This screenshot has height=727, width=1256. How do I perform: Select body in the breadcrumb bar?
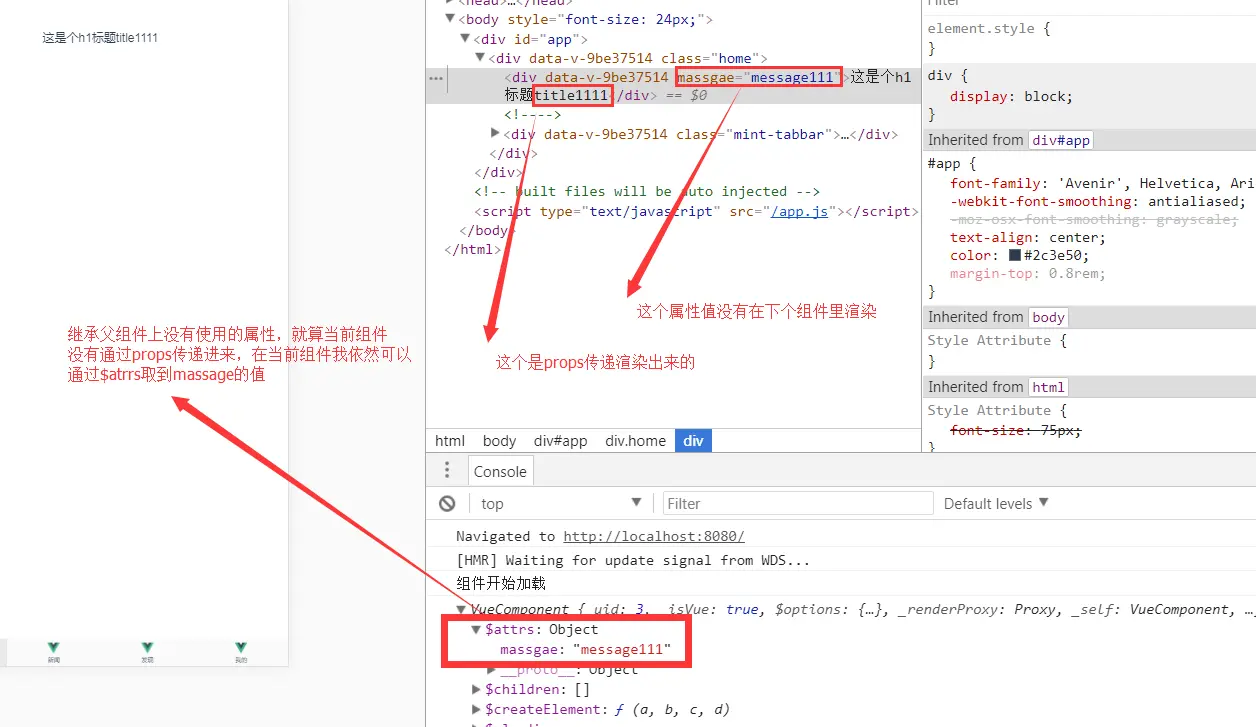(x=499, y=441)
